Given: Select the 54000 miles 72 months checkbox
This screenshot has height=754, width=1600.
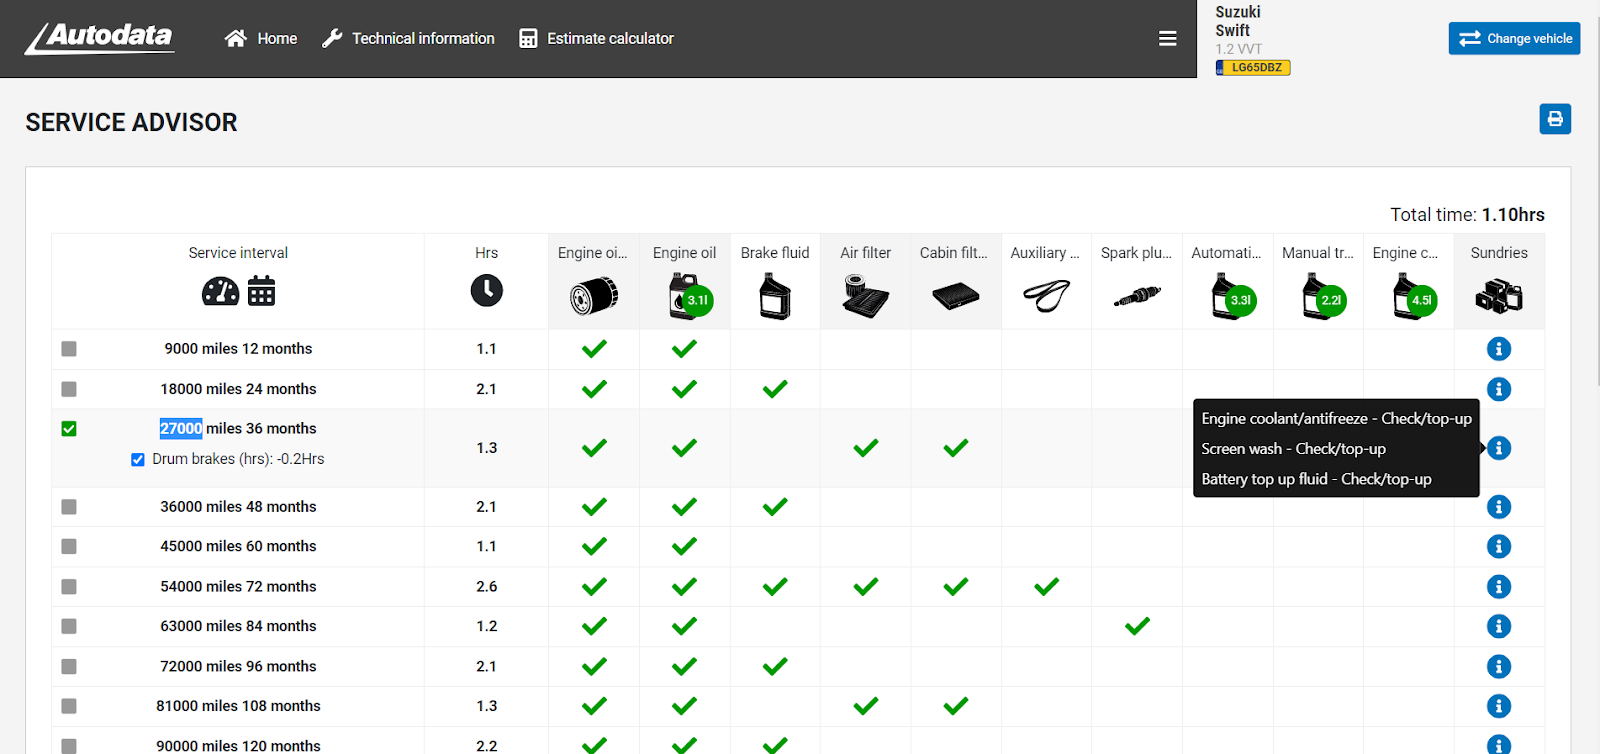Looking at the screenshot, I should point(69,587).
